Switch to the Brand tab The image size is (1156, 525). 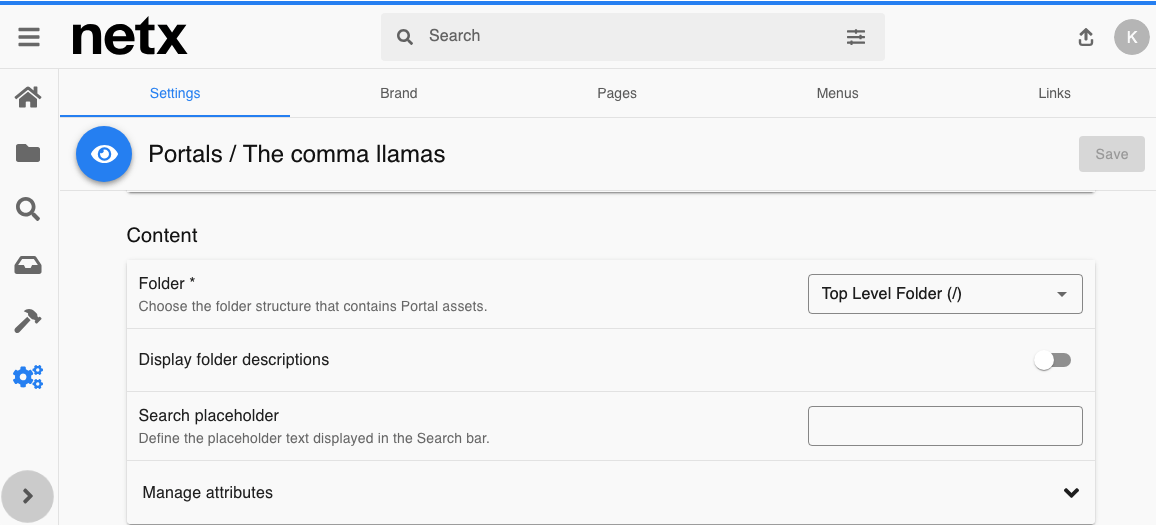(x=399, y=94)
